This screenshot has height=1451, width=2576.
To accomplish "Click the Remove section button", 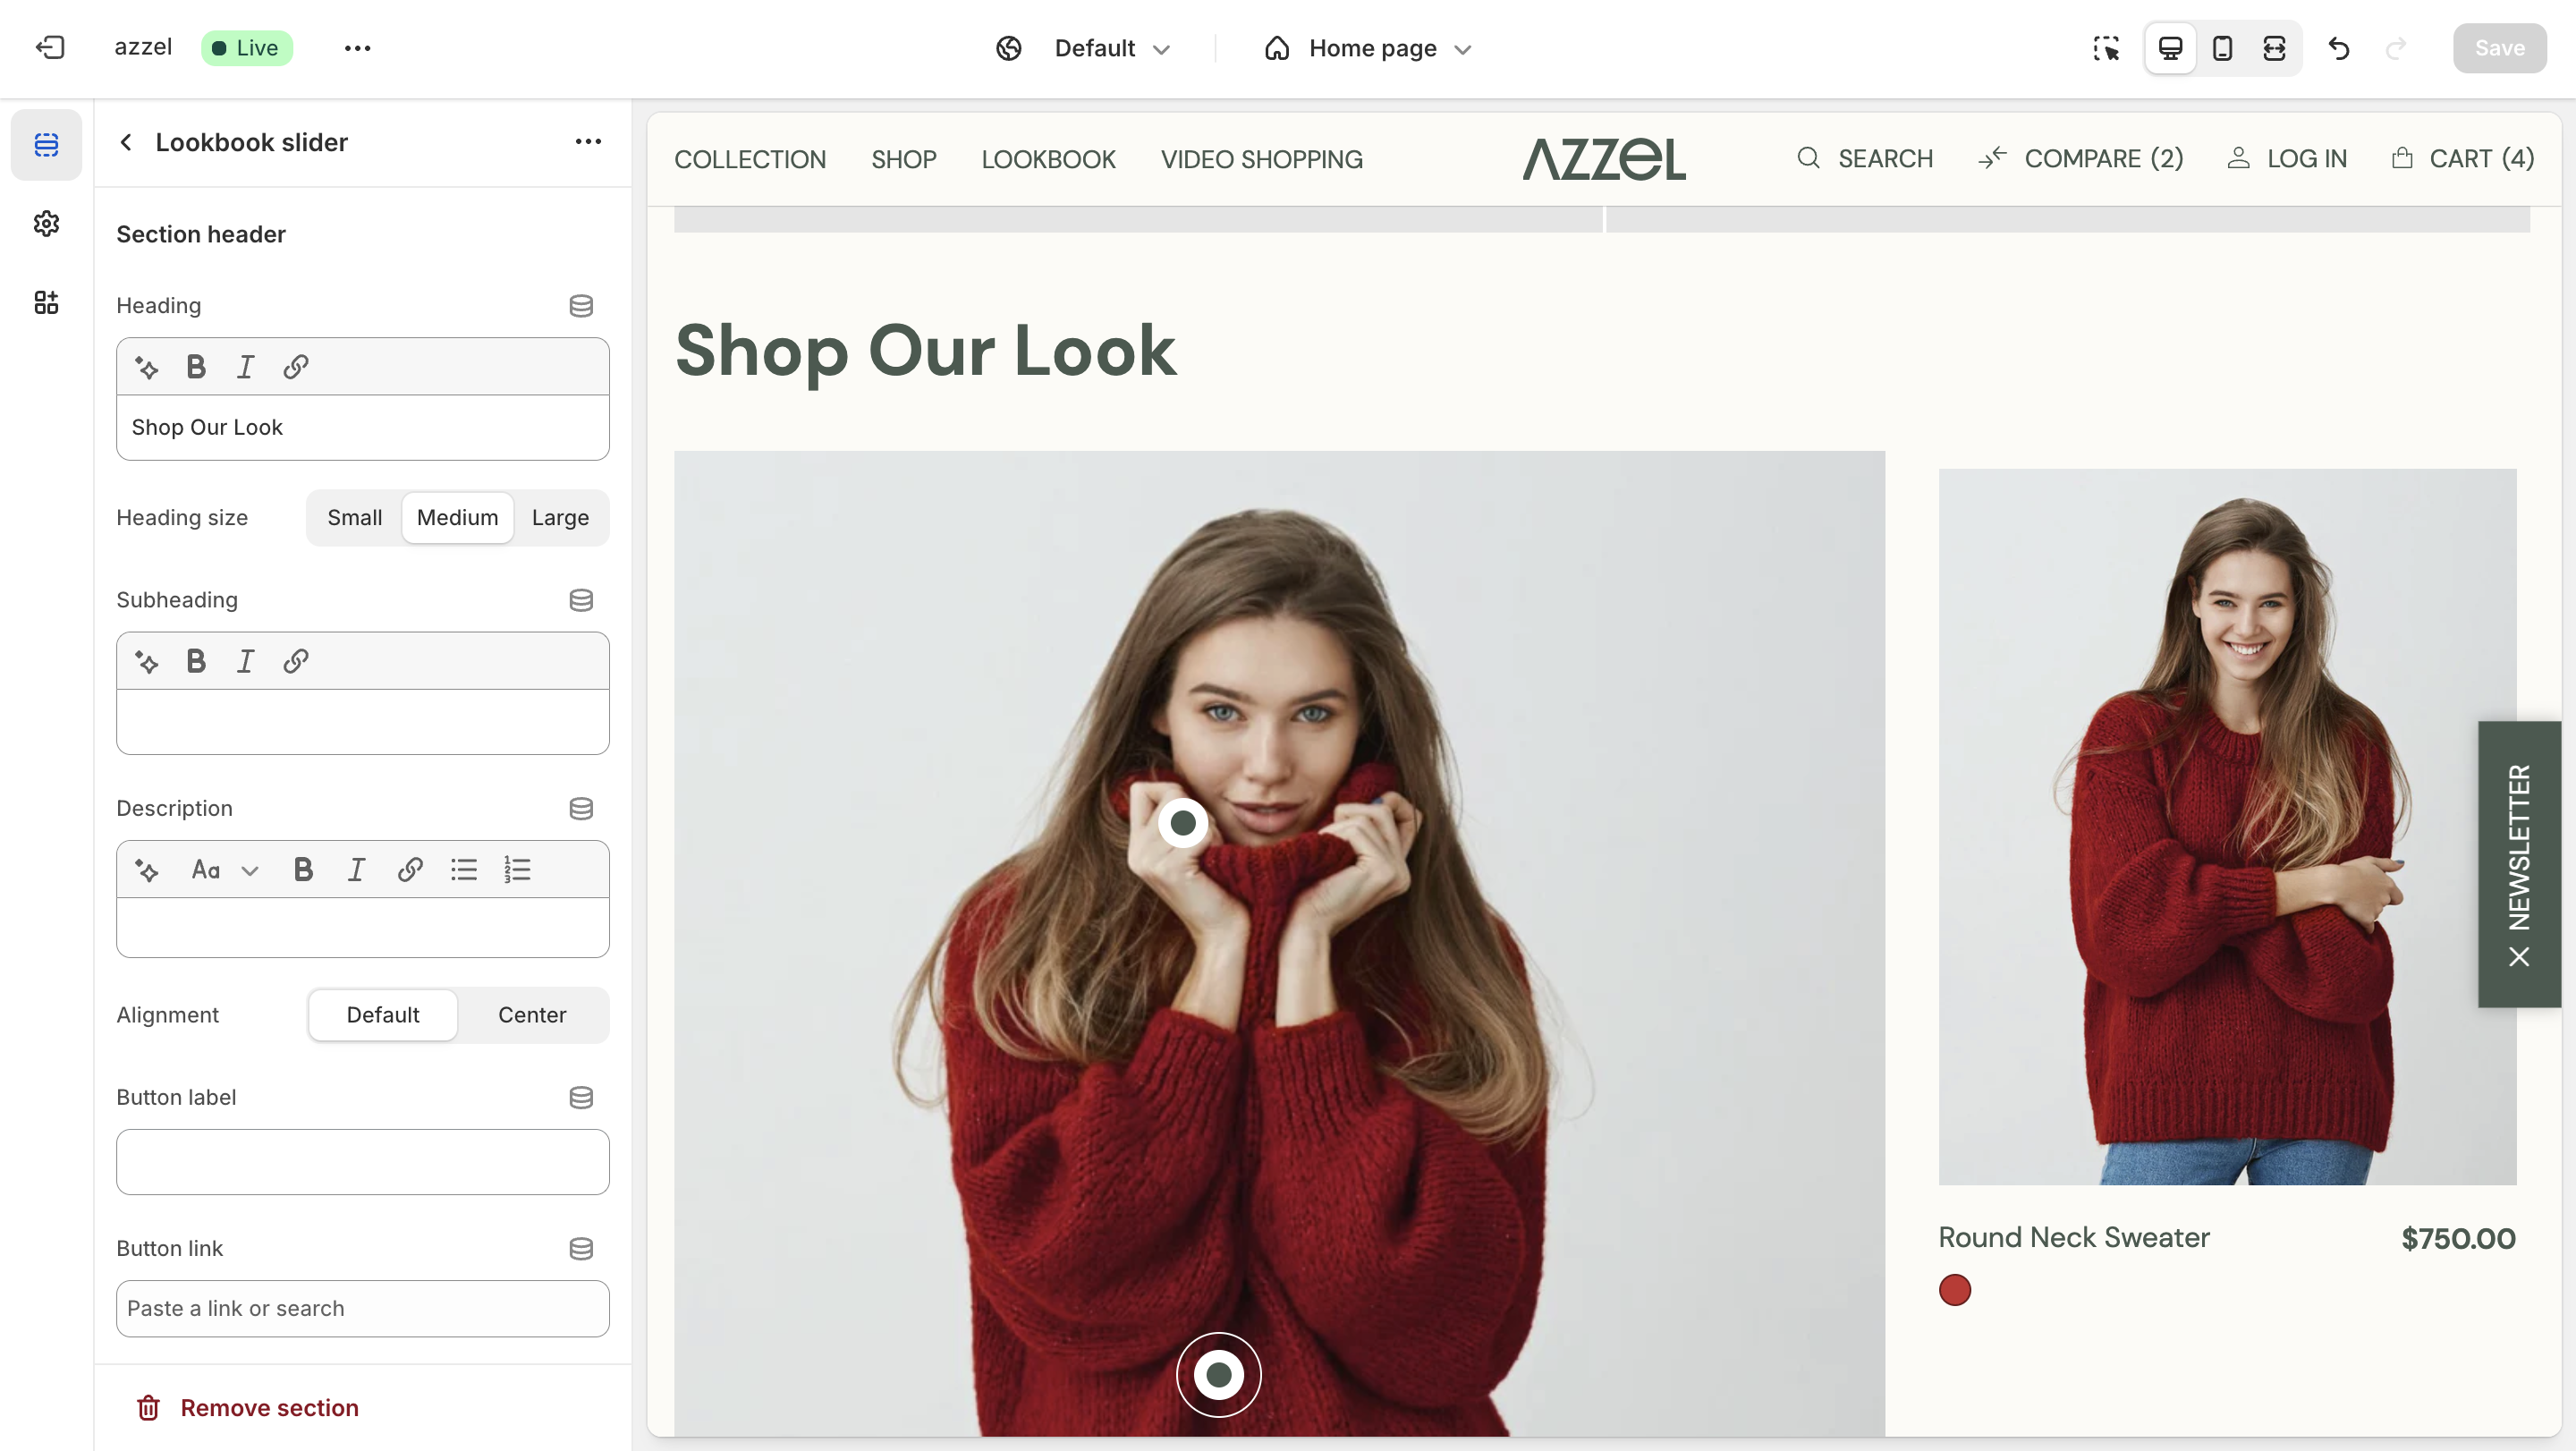I will (x=250, y=1407).
